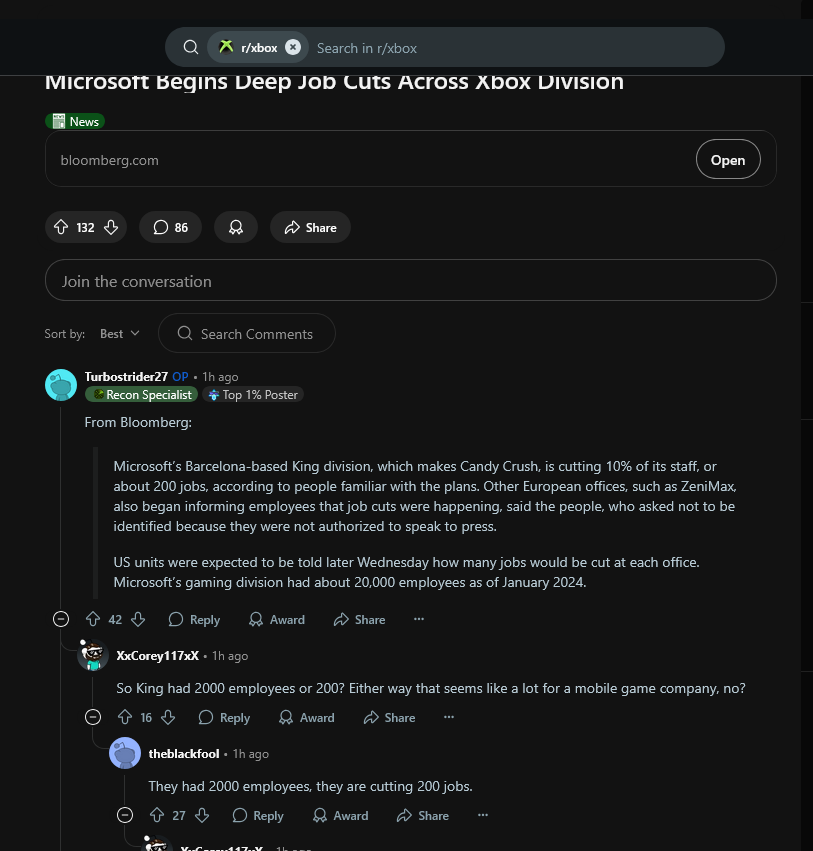Open the bloomberg.com article
813x851 pixels.
[728, 160]
